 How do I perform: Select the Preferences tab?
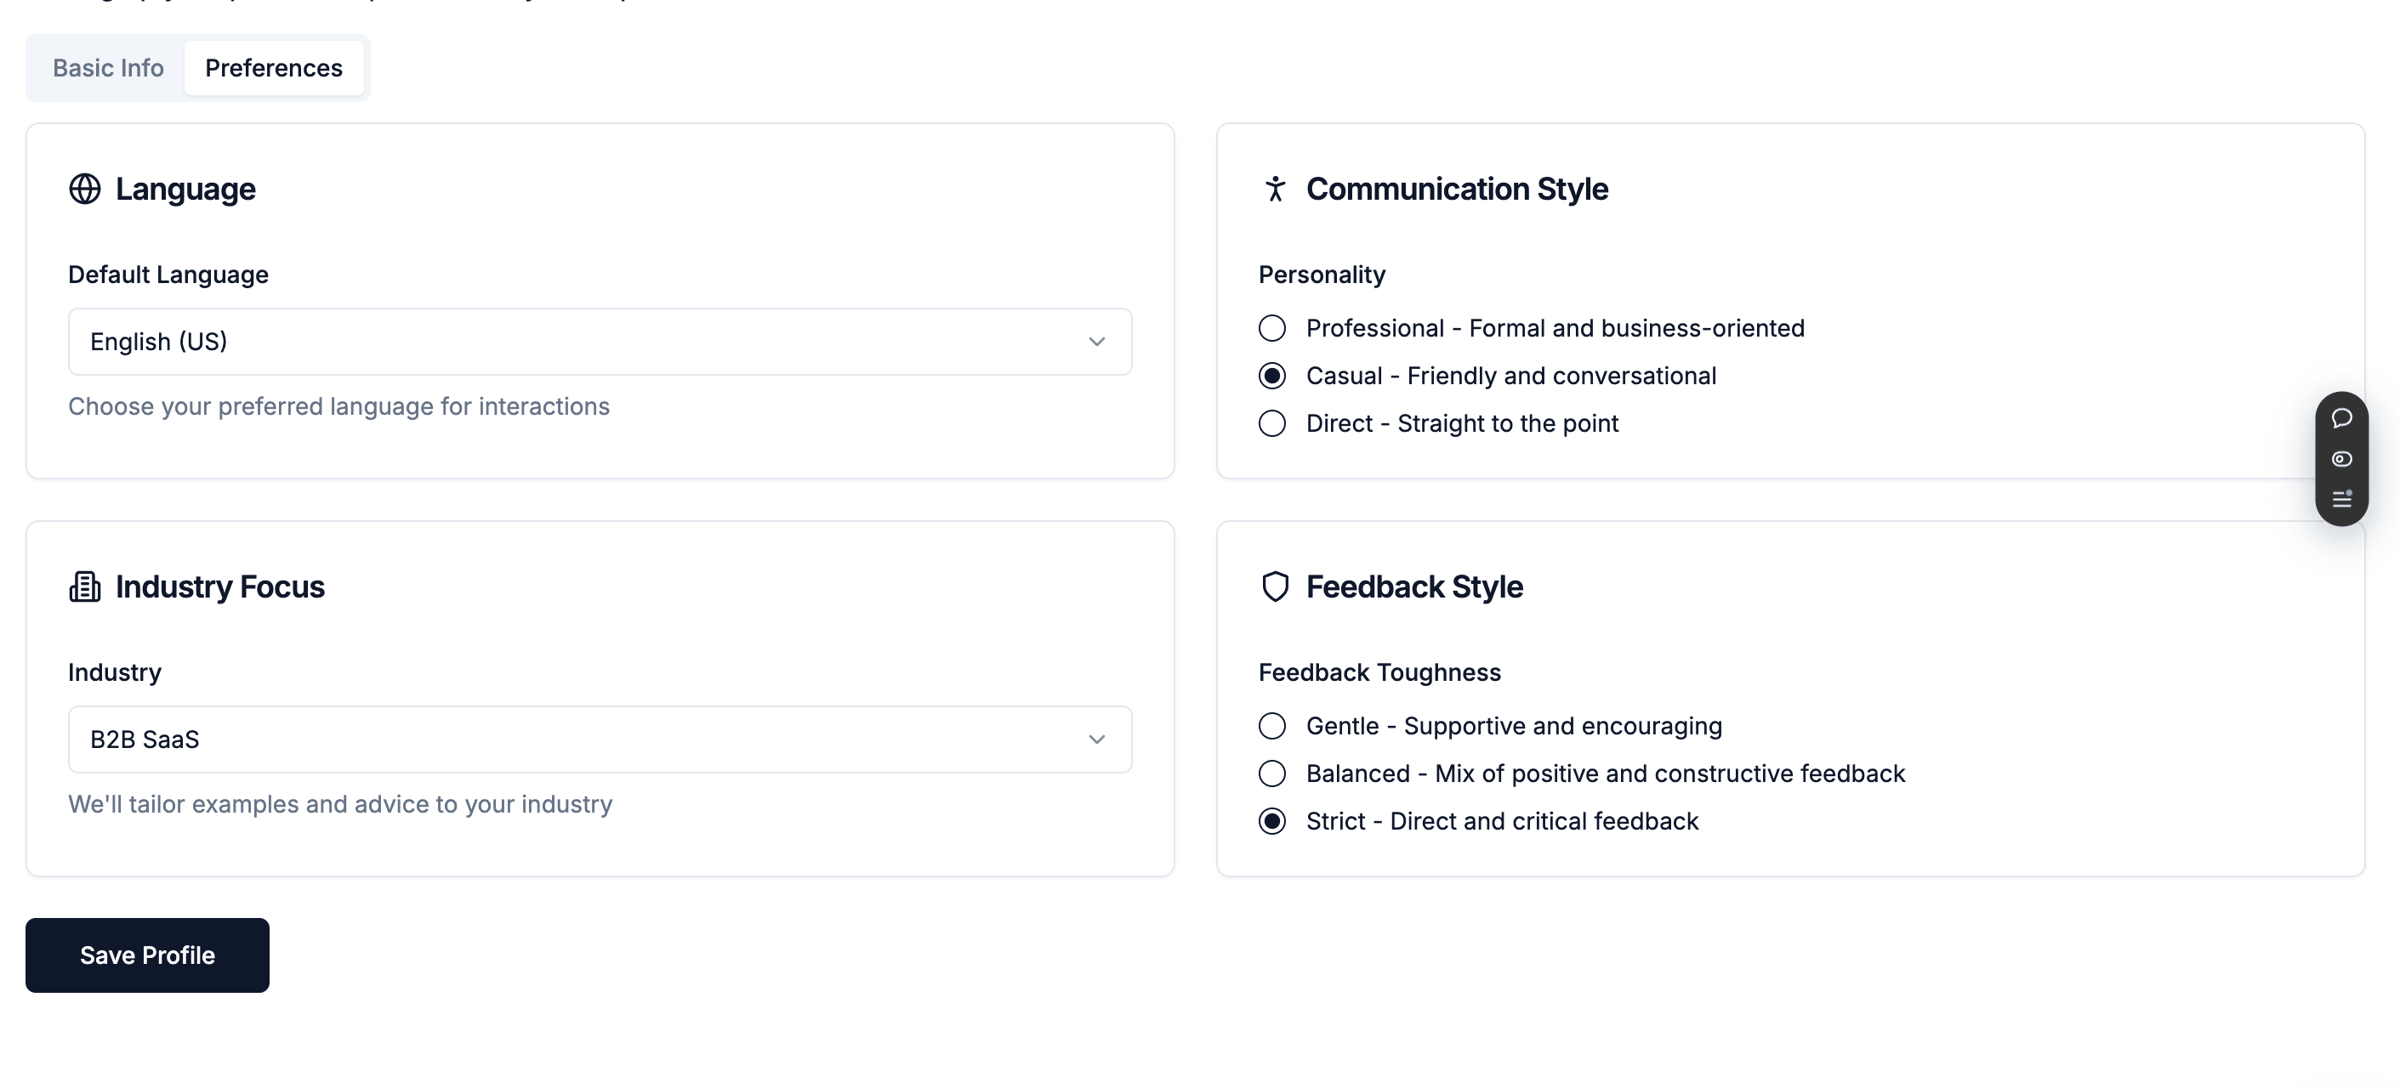coord(274,68)
